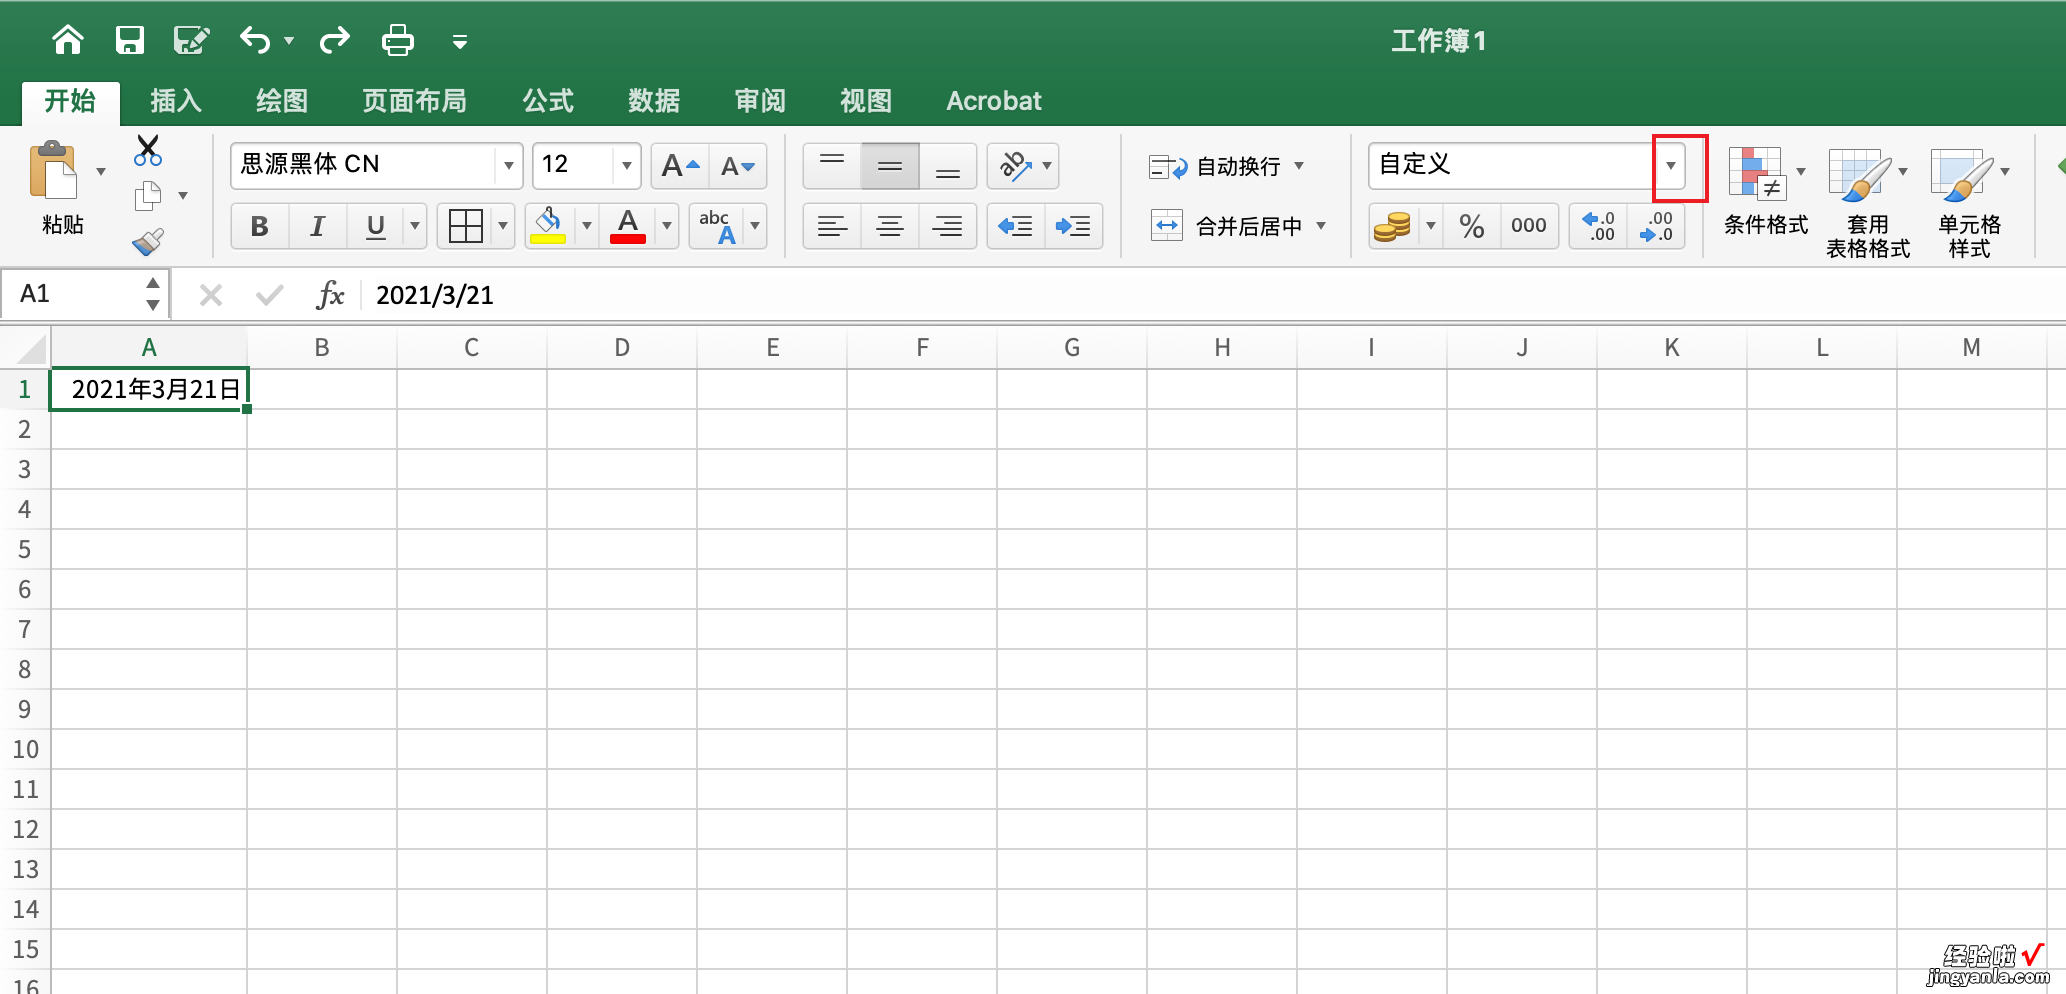
Task: Apply yellow fill color
Action: pos(548,226)
